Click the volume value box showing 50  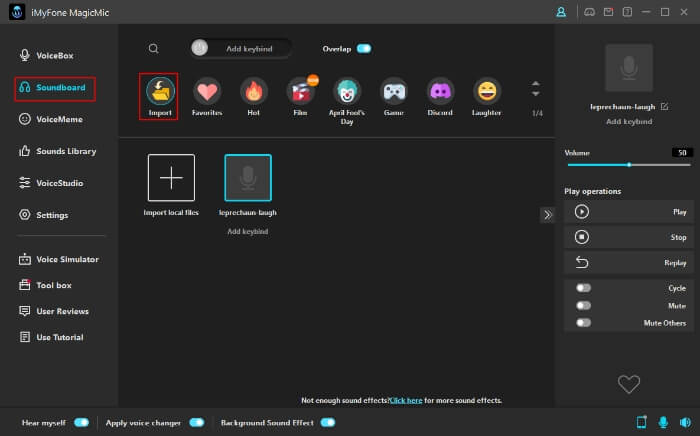682,153
